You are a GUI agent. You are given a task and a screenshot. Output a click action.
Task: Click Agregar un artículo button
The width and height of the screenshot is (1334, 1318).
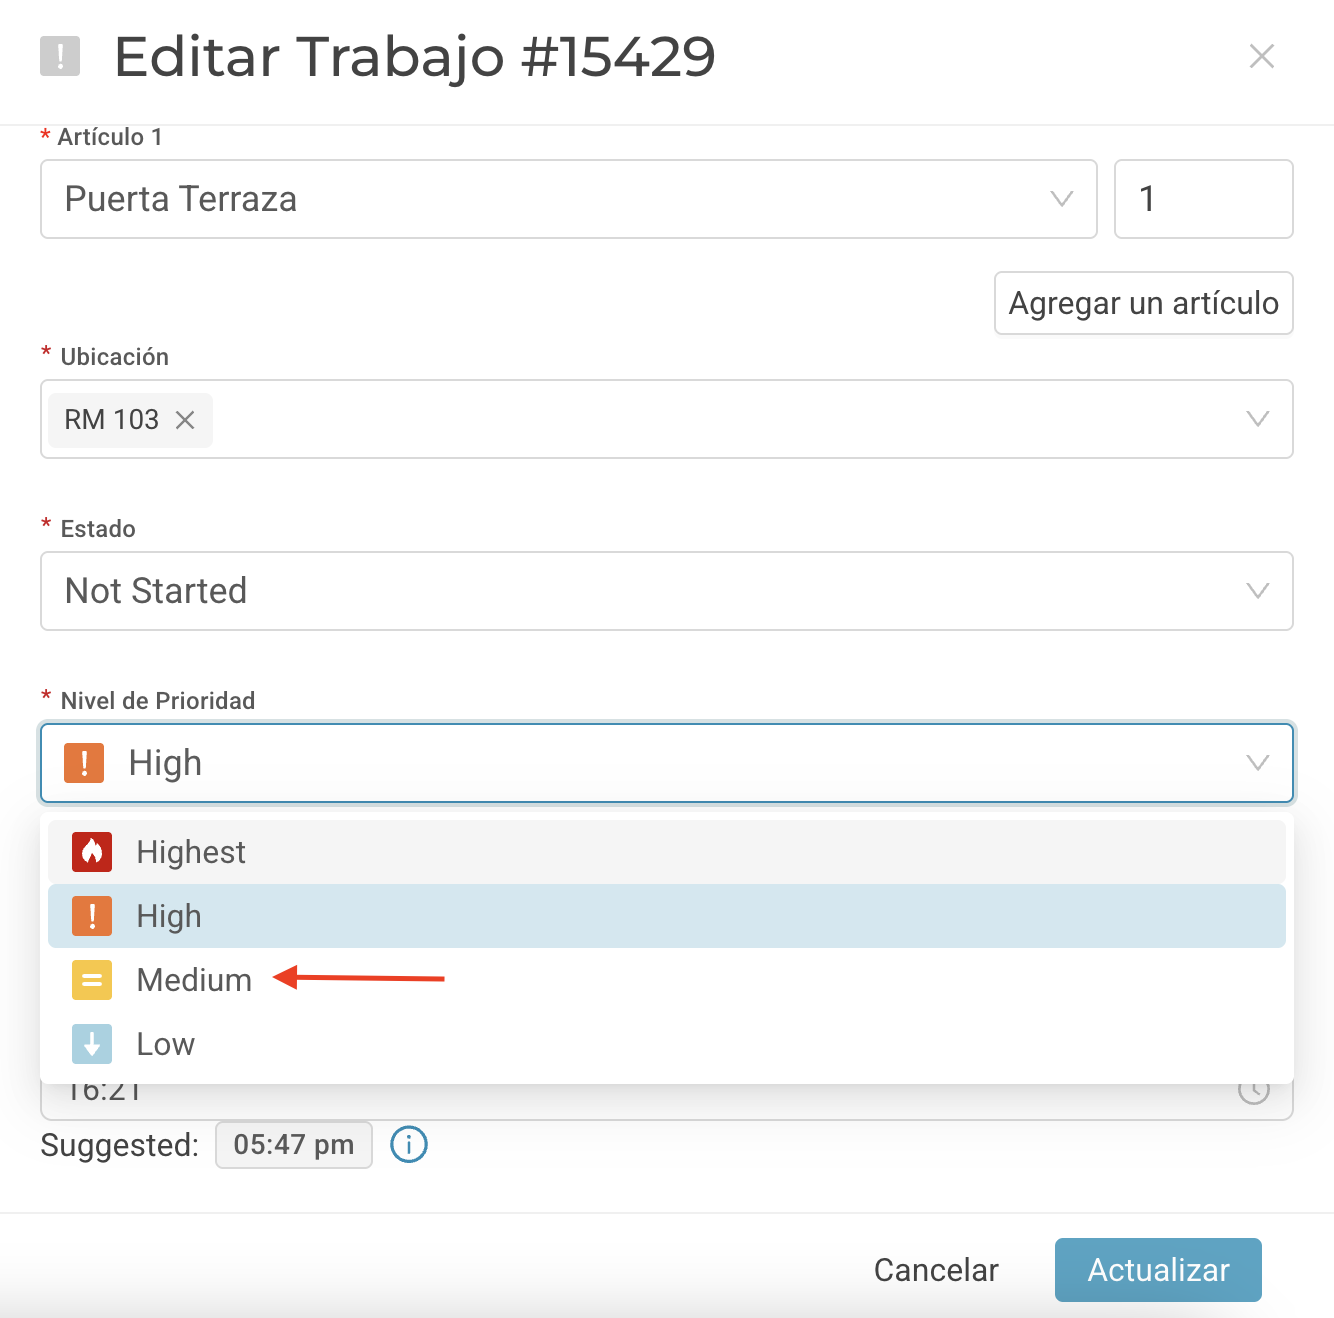pyautogui.click(x=1144, y=303)
